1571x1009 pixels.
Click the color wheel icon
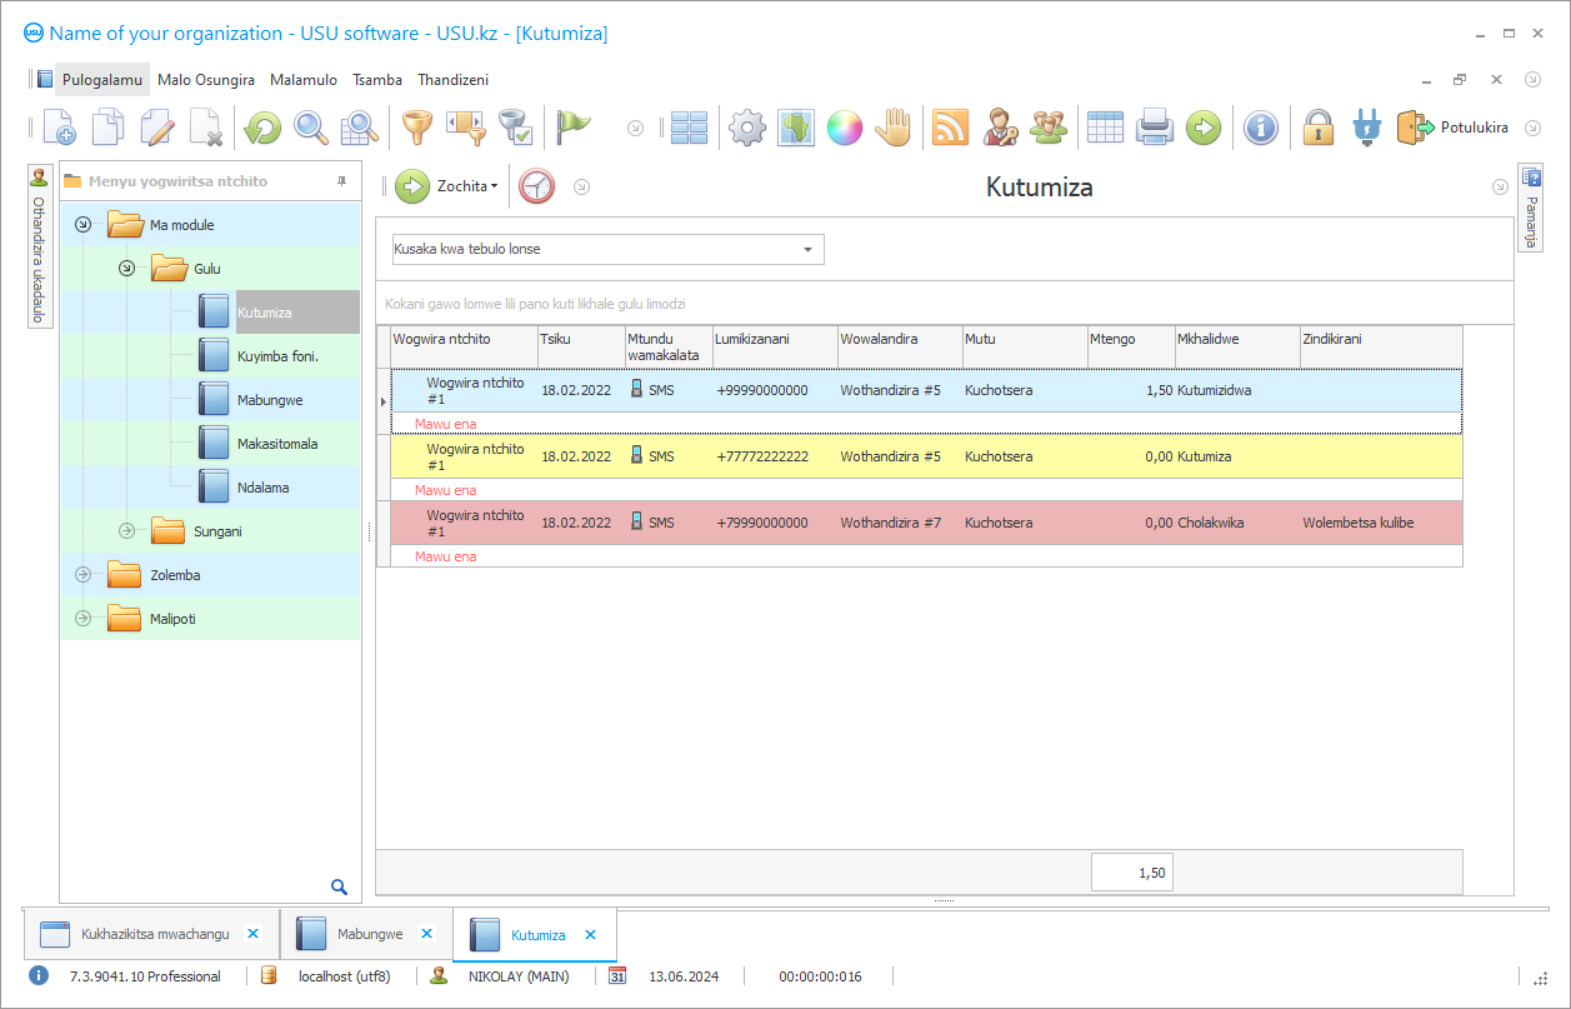click(844, 128)
